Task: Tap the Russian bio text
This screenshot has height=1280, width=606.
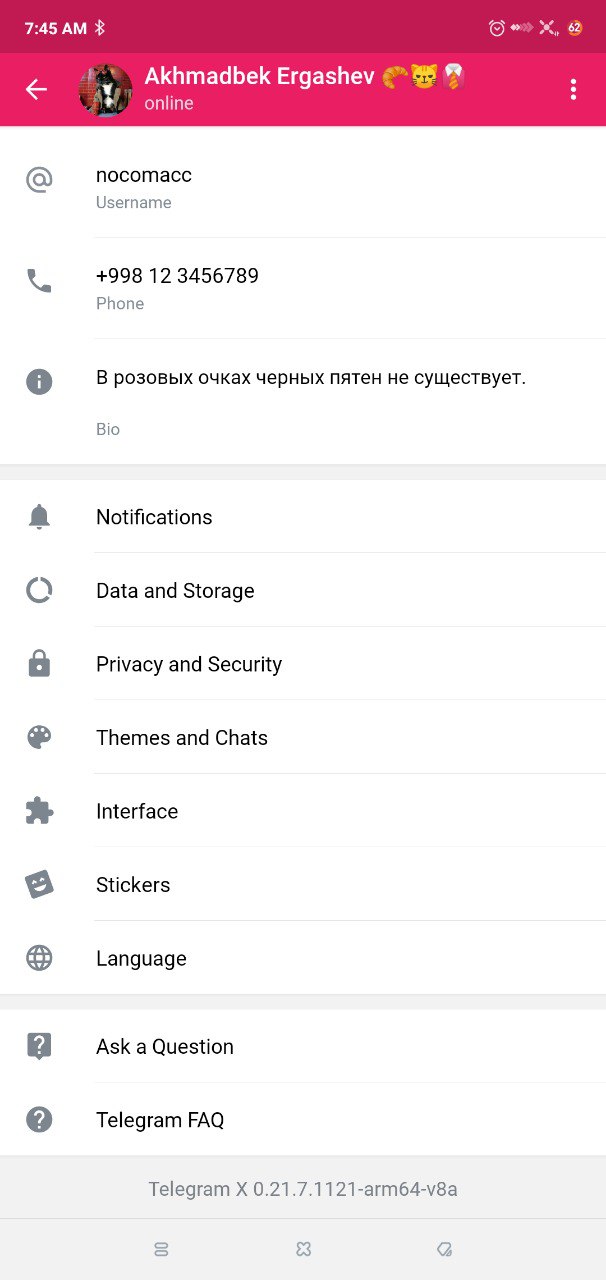Action: (311, 378)
